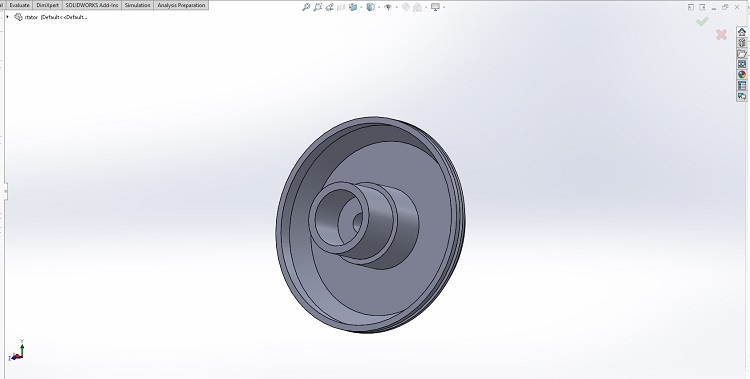Open the View Orientation cube icon

coord(353,7)
